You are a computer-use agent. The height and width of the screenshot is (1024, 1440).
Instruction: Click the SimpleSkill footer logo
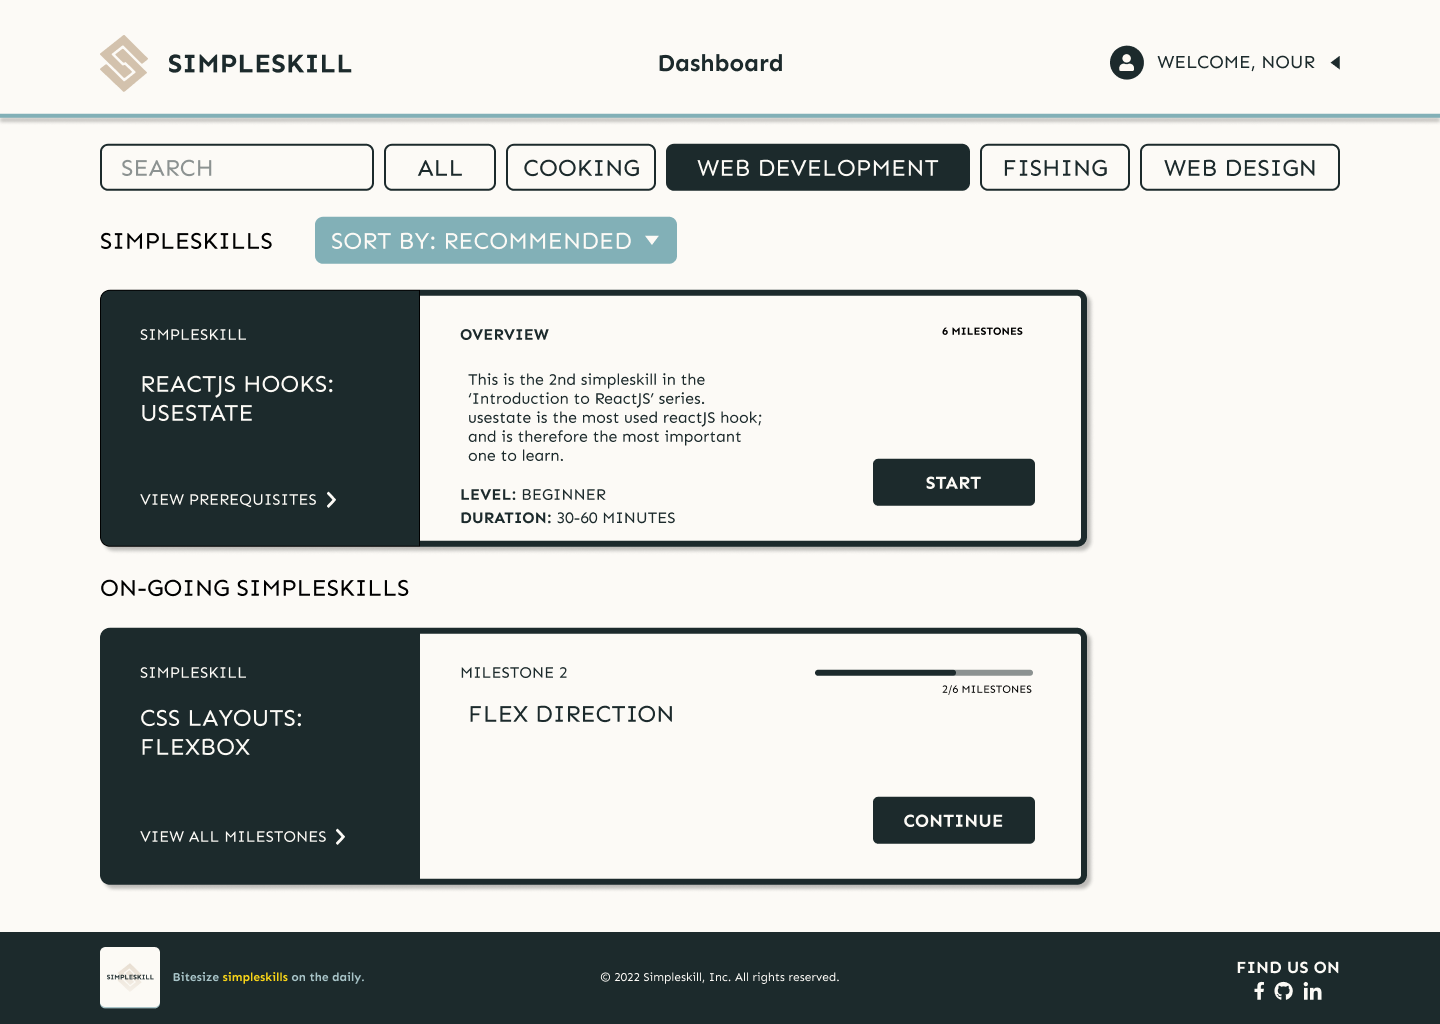(129, 977)
